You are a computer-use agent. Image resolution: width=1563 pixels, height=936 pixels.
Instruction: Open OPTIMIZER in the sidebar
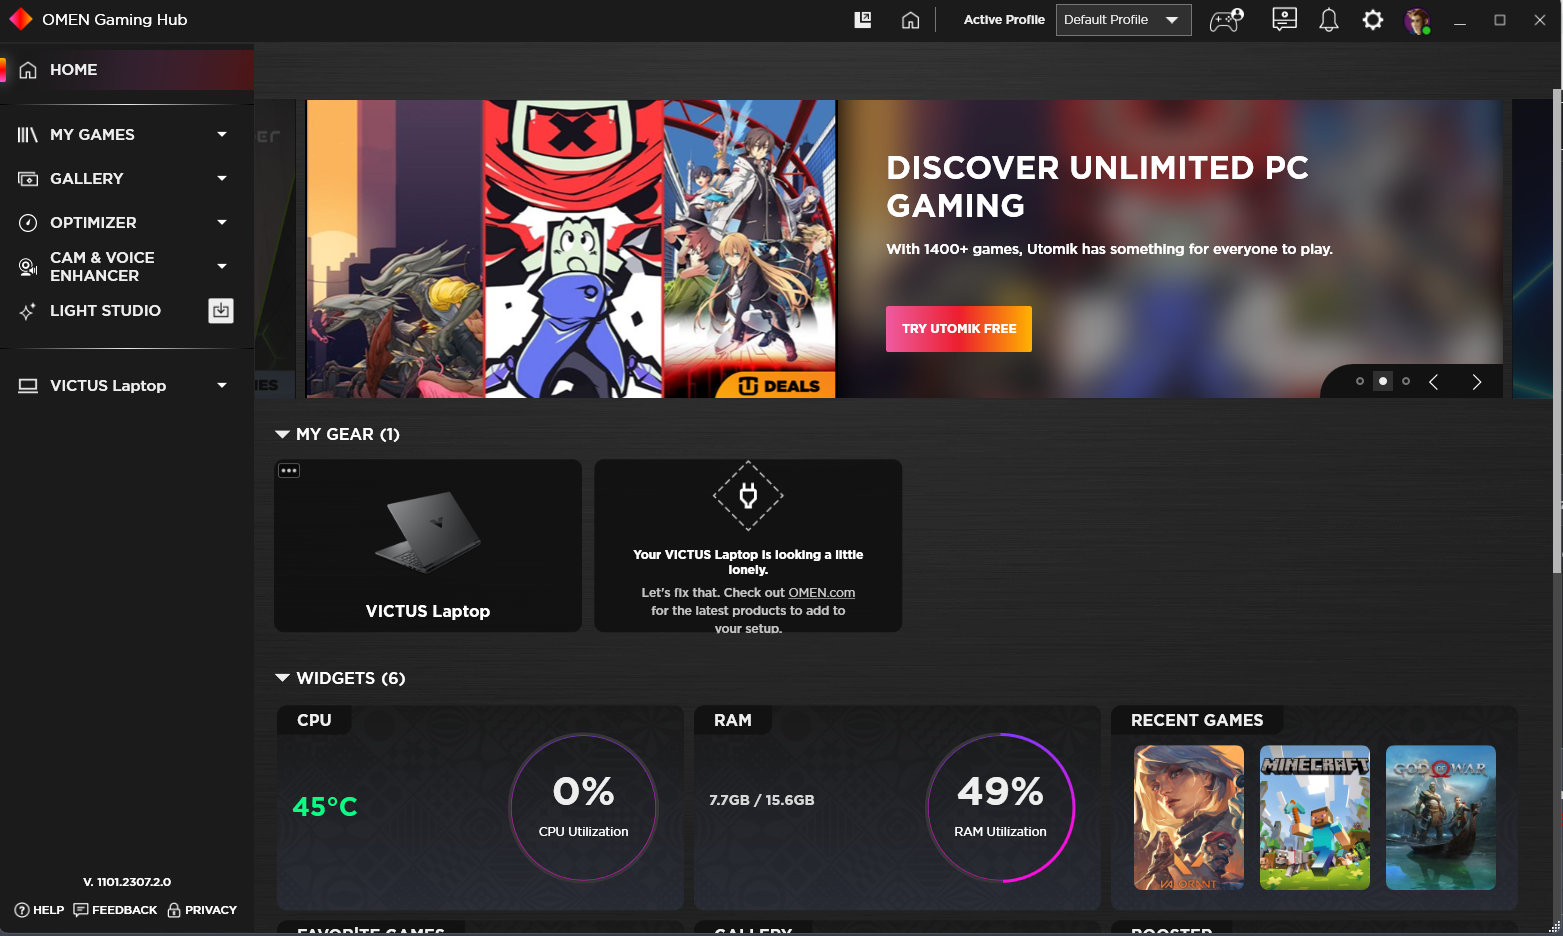click(93, 223)
